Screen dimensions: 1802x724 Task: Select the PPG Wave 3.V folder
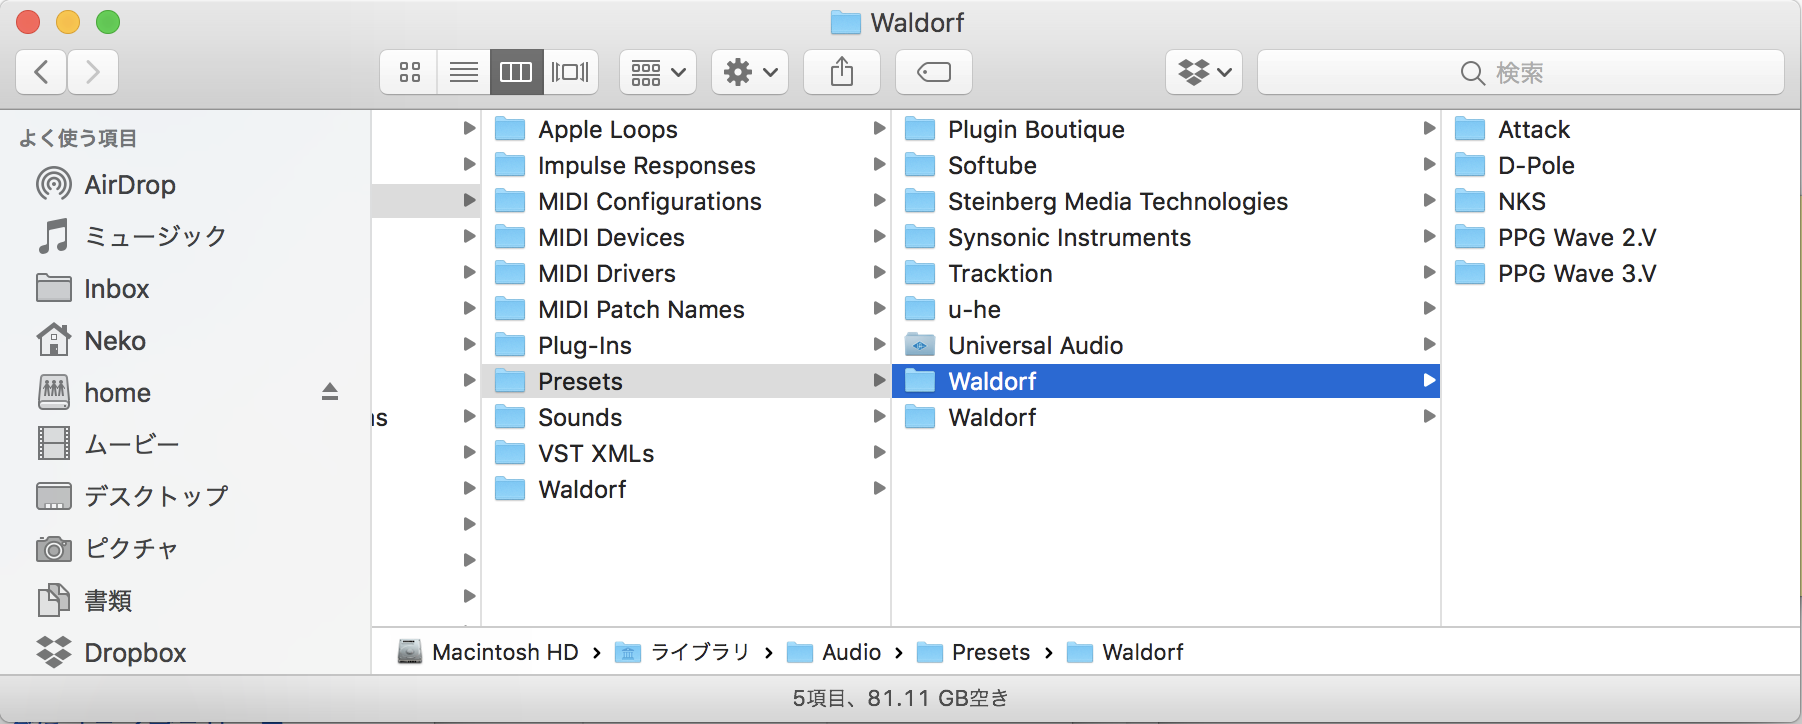pyautogui.click(x=1576, y=273)
